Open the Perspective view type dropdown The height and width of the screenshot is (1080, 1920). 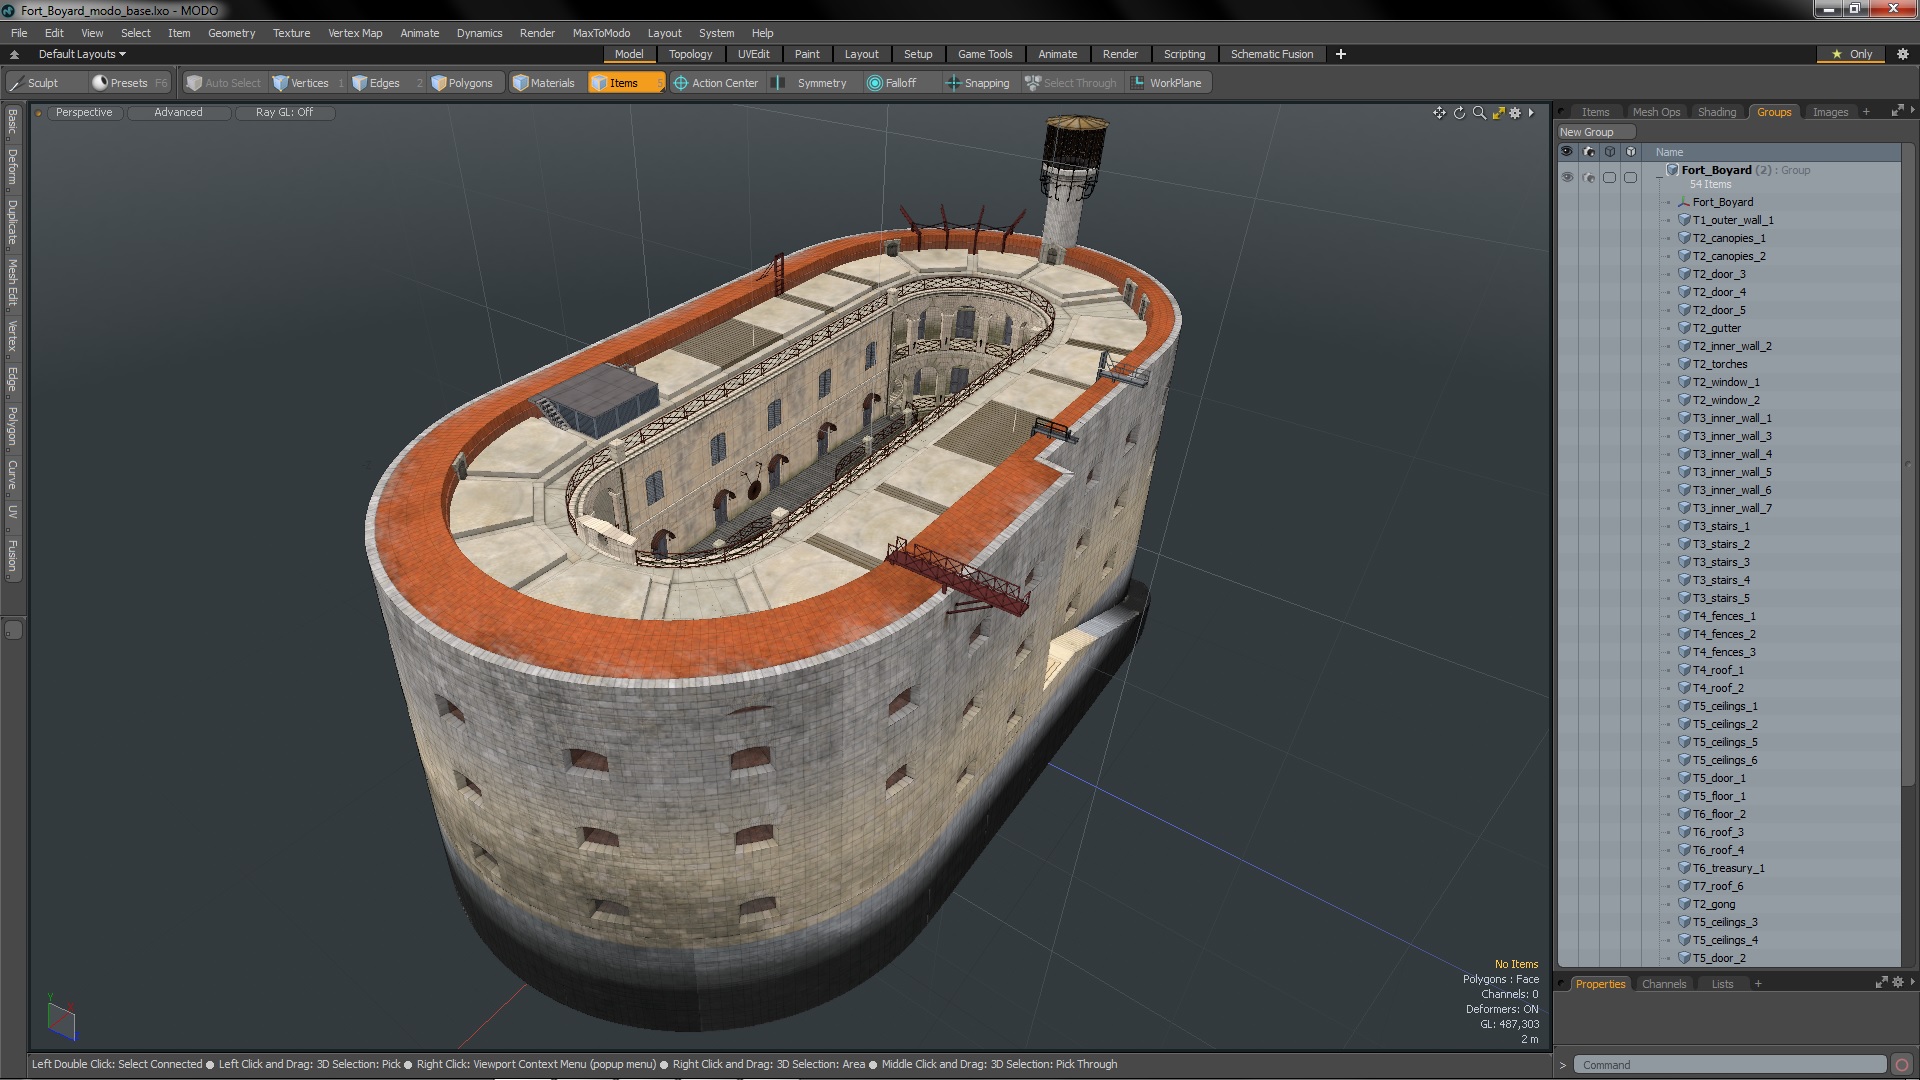(84, 112)
